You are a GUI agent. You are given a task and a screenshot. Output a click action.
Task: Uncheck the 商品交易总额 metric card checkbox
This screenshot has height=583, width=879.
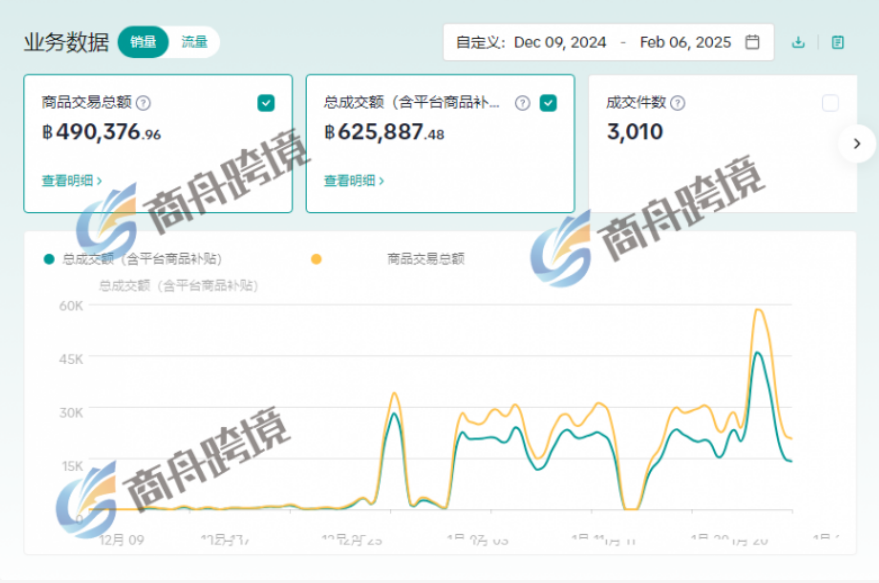[x=266, y=102]
